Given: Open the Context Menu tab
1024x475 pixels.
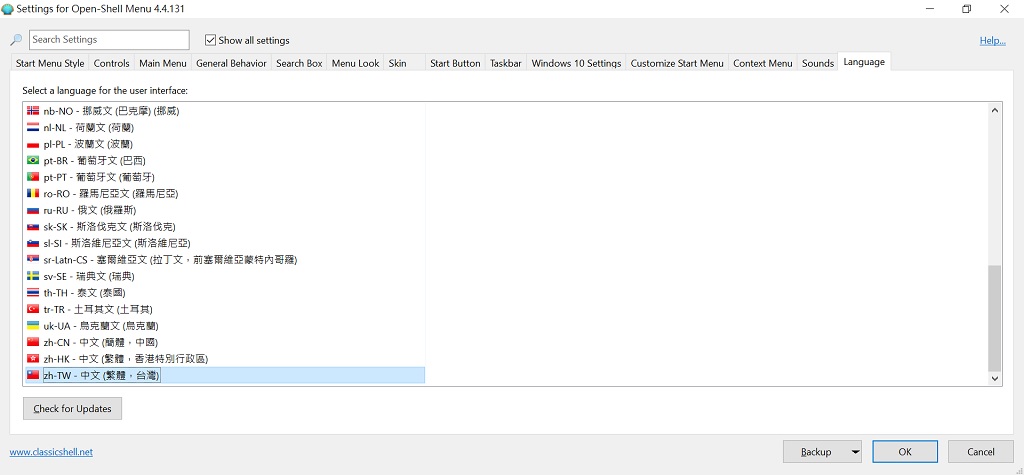Looking at the screenshot, I should point(763,63).
